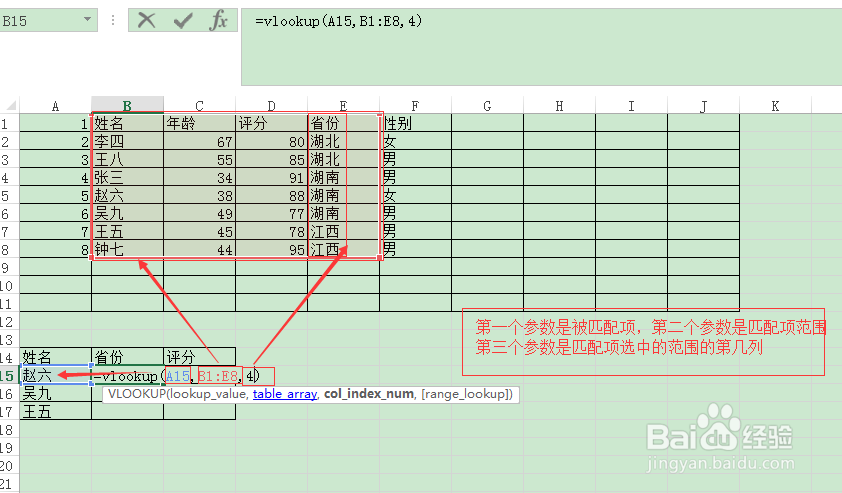Open the Name Box dropdown arrow
The image size is (842, 493).
click(87, 20)
